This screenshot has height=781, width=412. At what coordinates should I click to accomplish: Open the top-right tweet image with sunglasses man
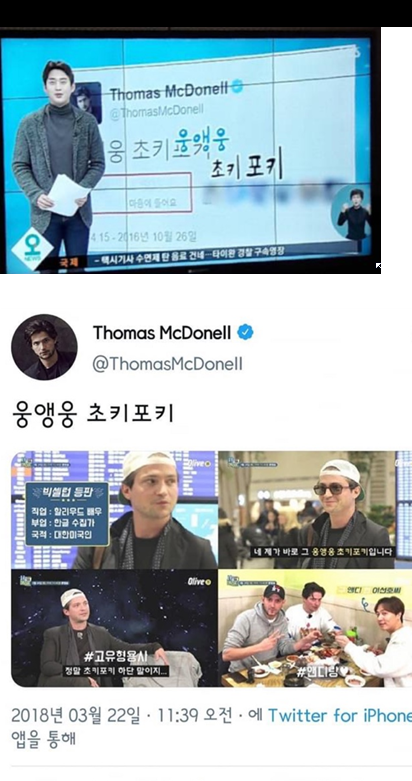click(315, 510)
